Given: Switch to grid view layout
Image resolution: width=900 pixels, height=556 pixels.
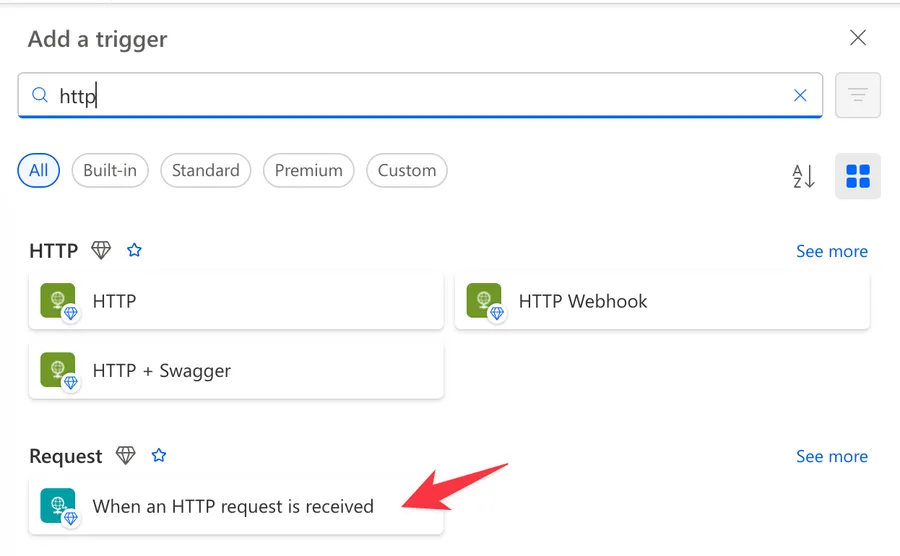Looking at the screenshot, I should tap(857, 177).
